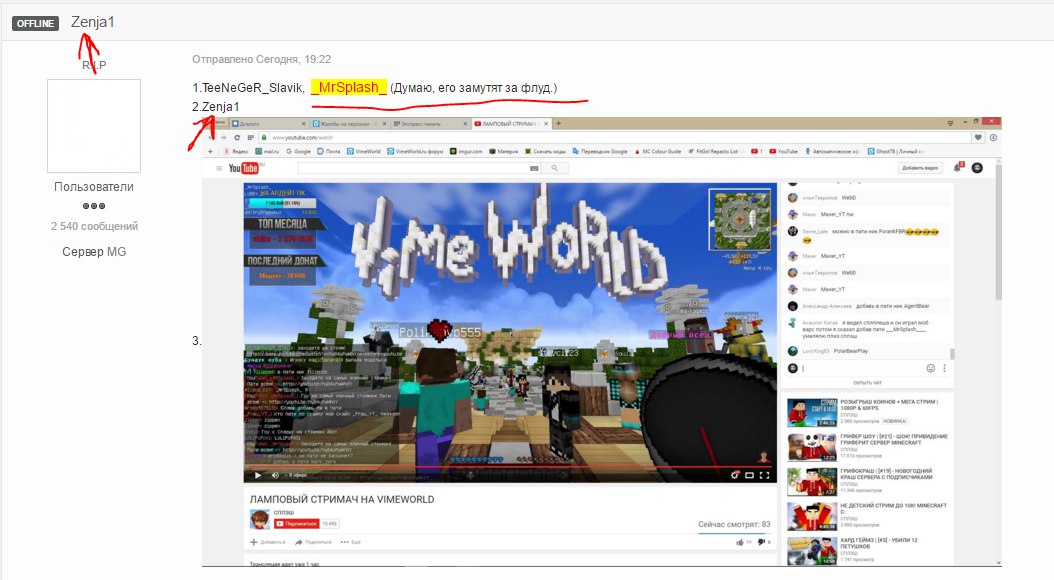
Task: Open the 'FitGirl Repacks List' bookmark
Action: pyautogui.click(x=714, y=151)
